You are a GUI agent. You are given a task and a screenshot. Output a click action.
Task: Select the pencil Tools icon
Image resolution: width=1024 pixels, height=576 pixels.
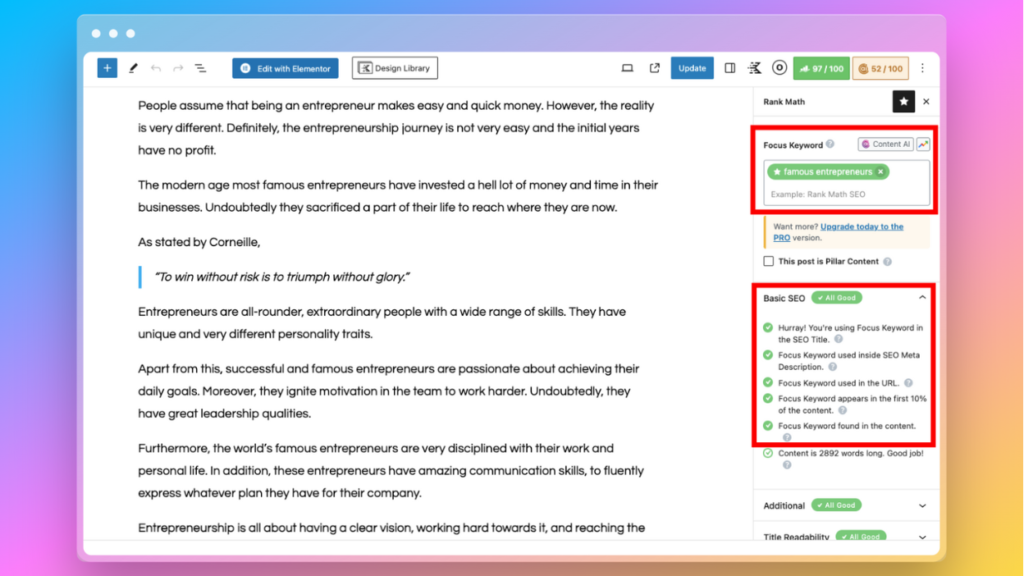(x=133, y=68)
